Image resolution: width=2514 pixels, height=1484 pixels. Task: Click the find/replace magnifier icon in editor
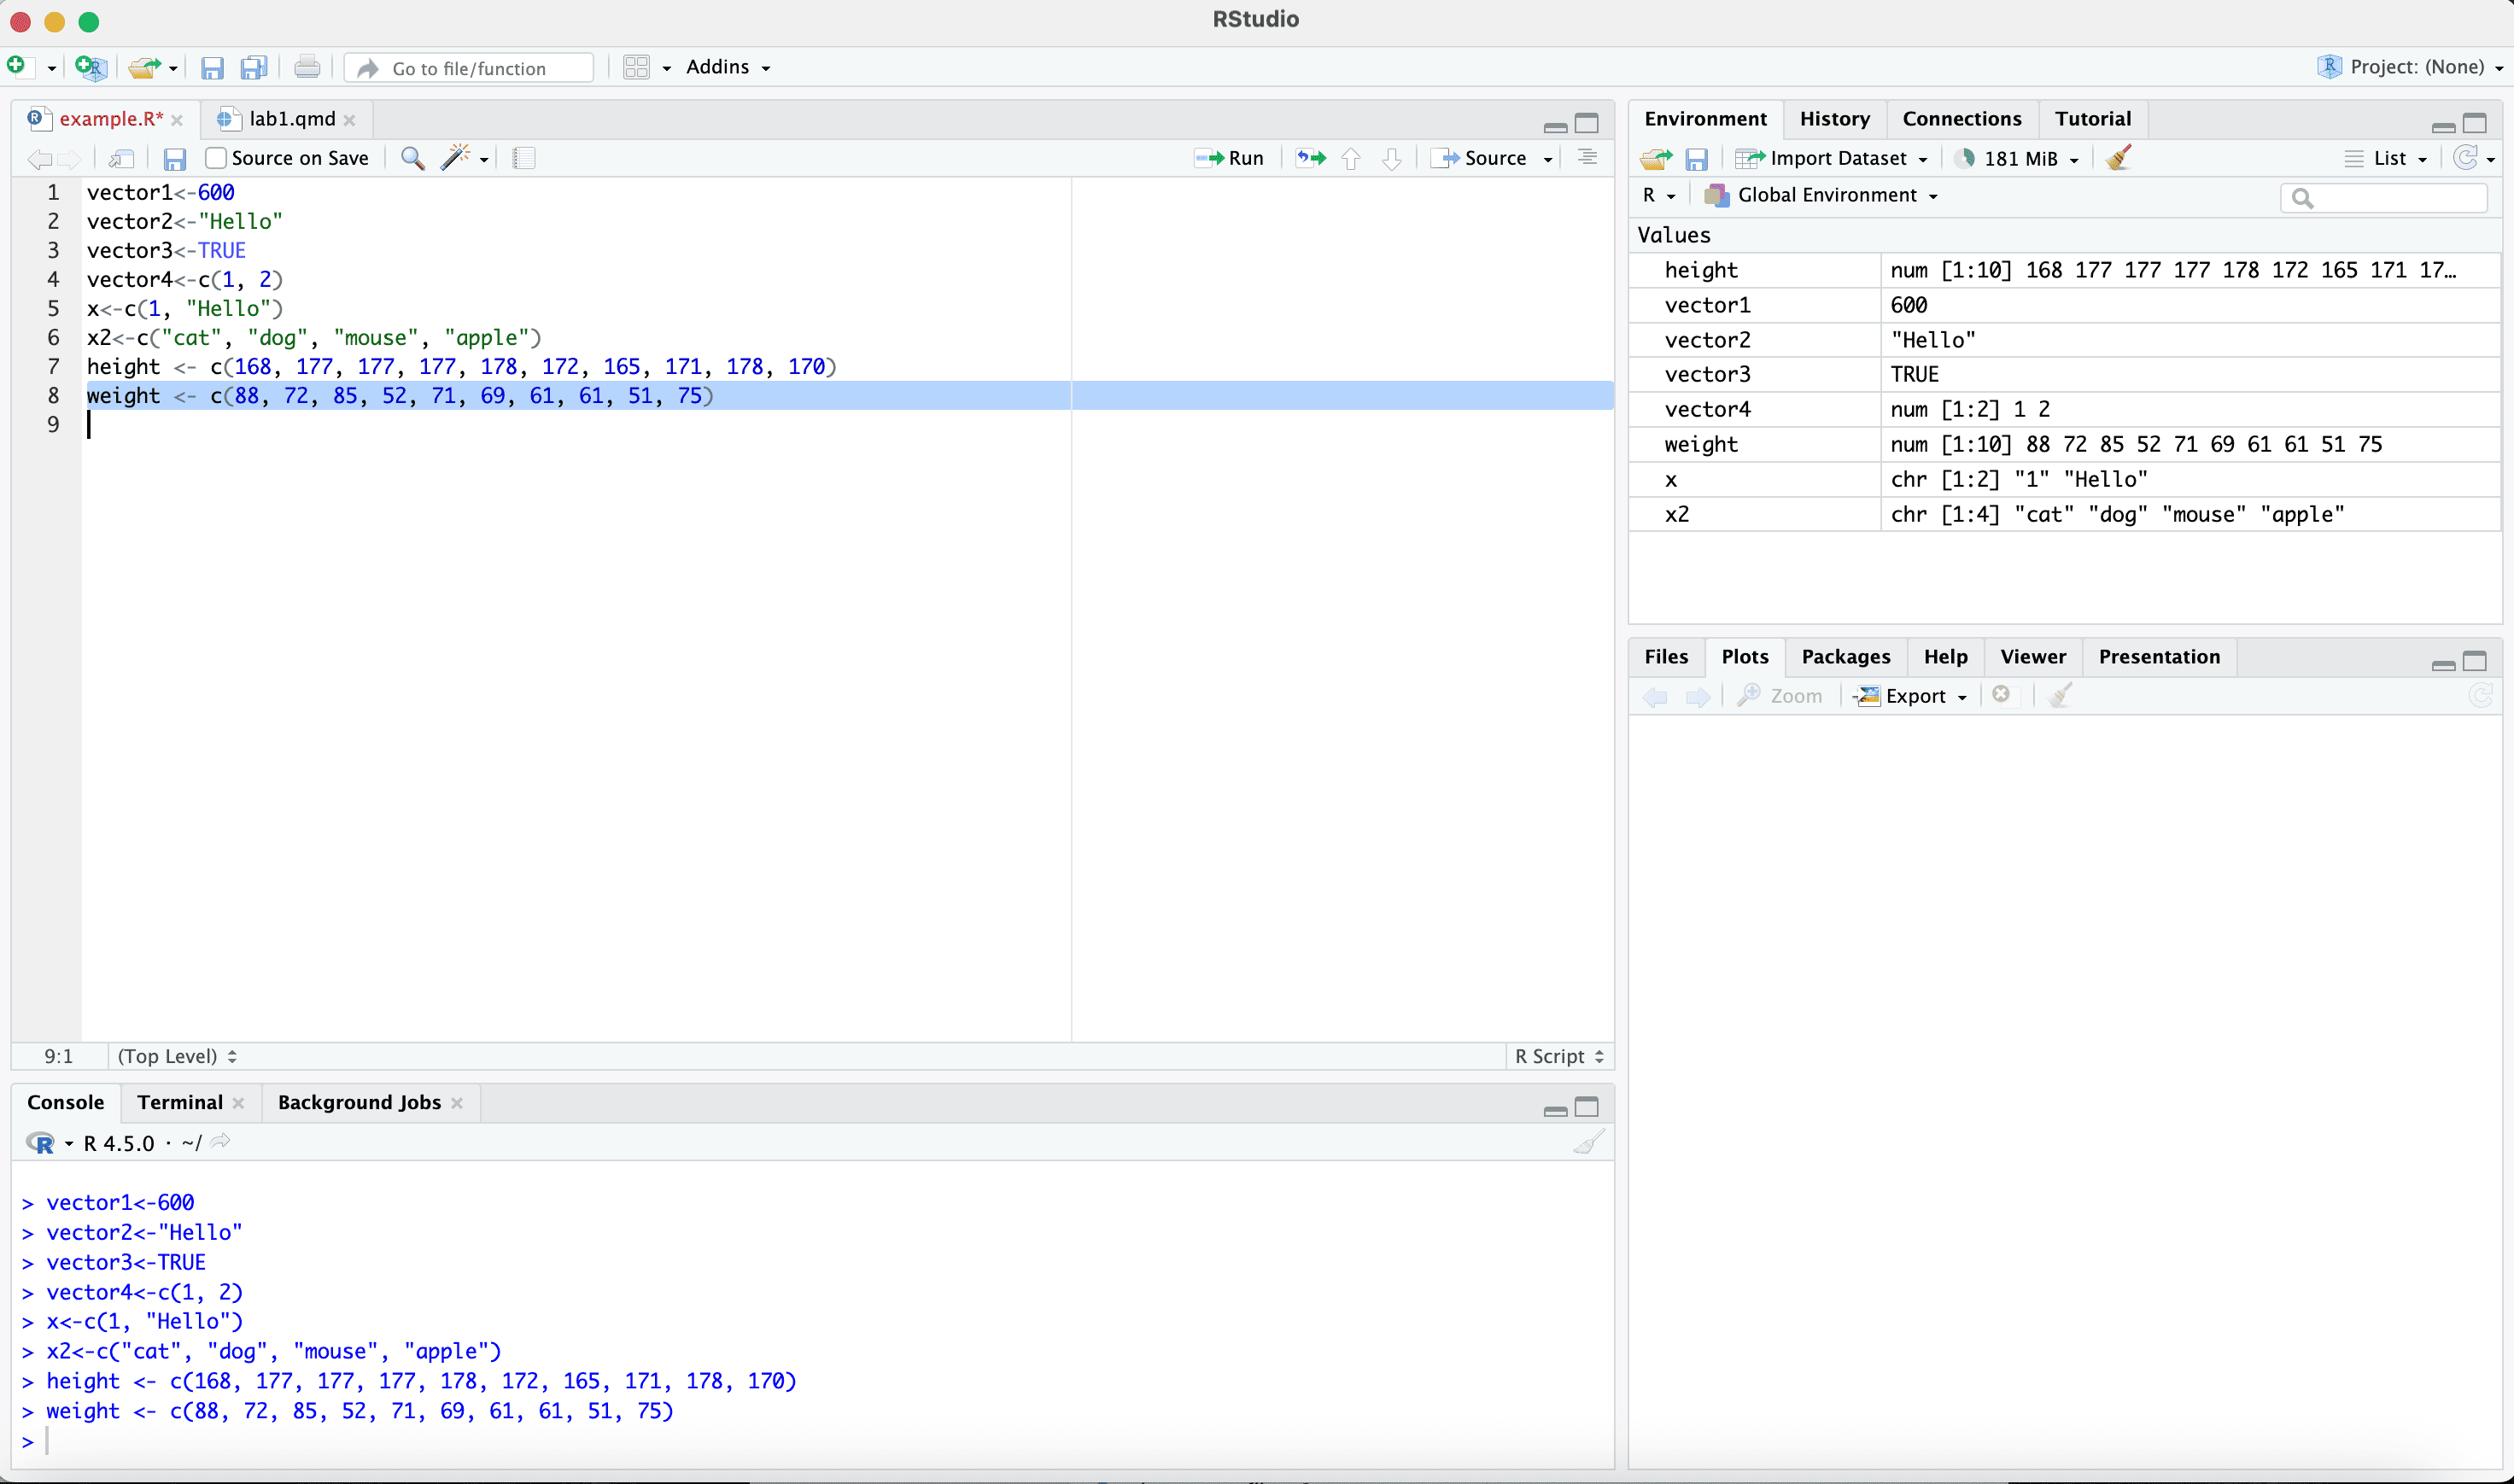(x=412, y=158)
